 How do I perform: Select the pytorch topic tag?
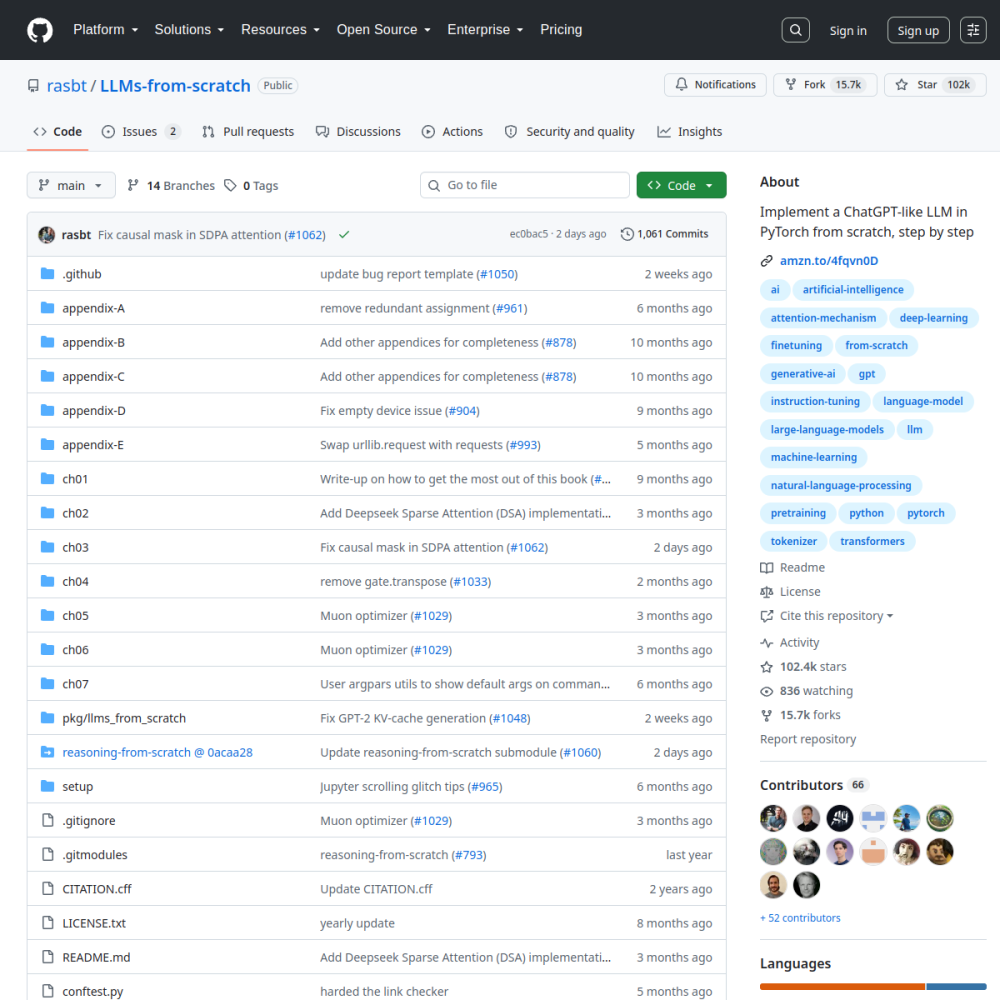925,513
